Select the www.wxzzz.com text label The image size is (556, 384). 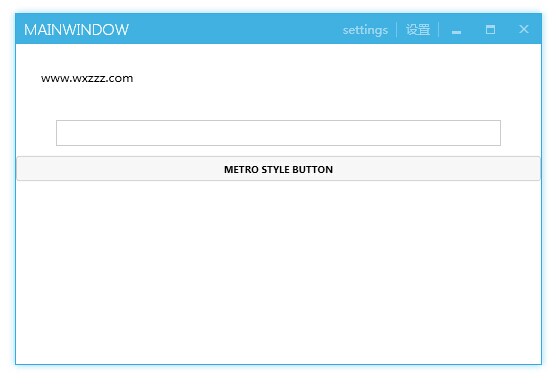click(x=87, y=78)
